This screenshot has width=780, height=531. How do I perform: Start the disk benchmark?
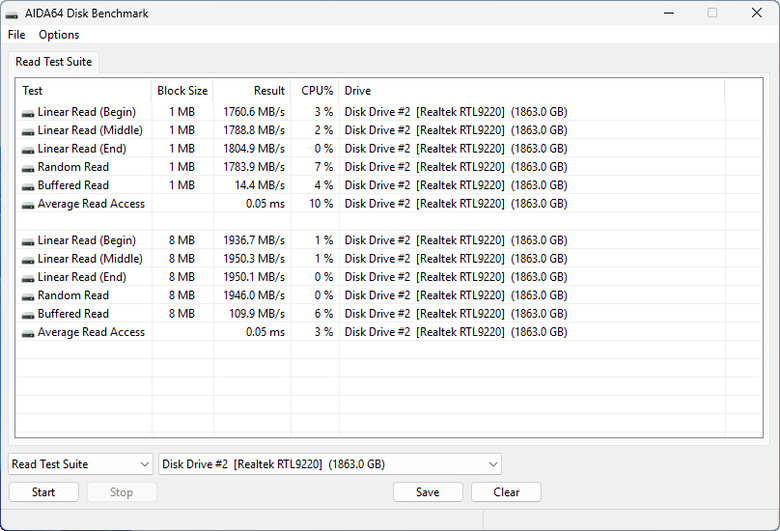pos(43,492)
